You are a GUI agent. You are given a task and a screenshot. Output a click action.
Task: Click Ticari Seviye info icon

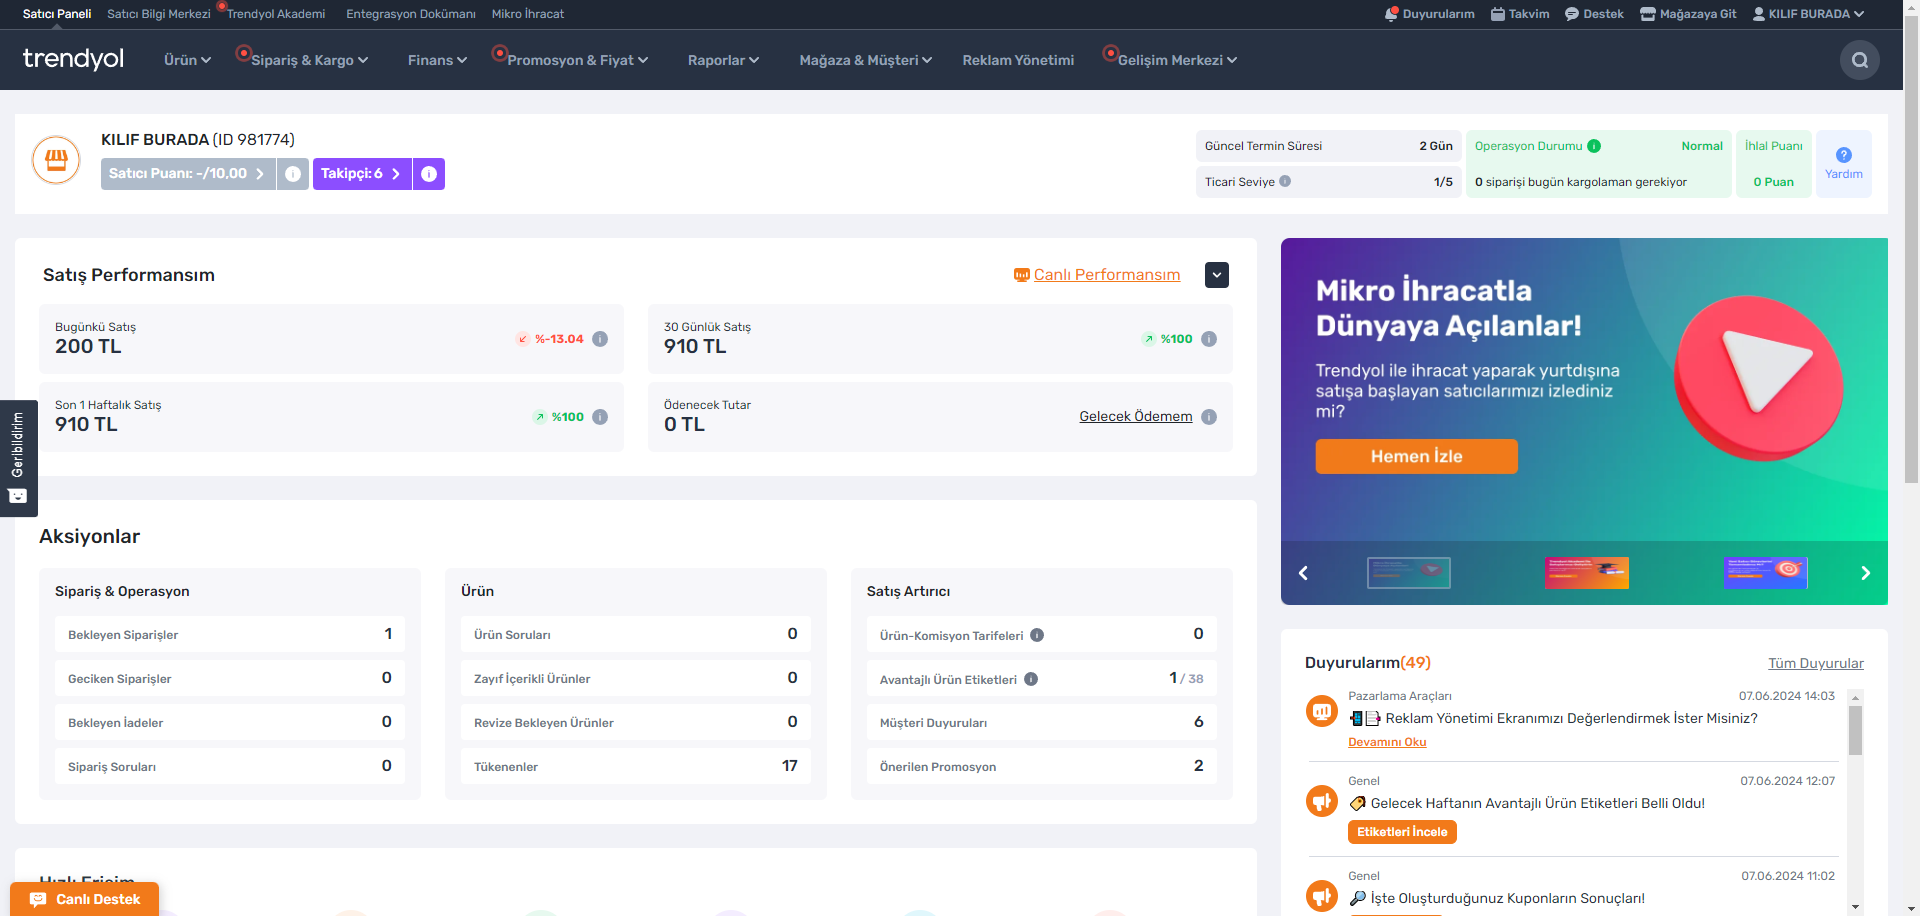pos(1285,181)
